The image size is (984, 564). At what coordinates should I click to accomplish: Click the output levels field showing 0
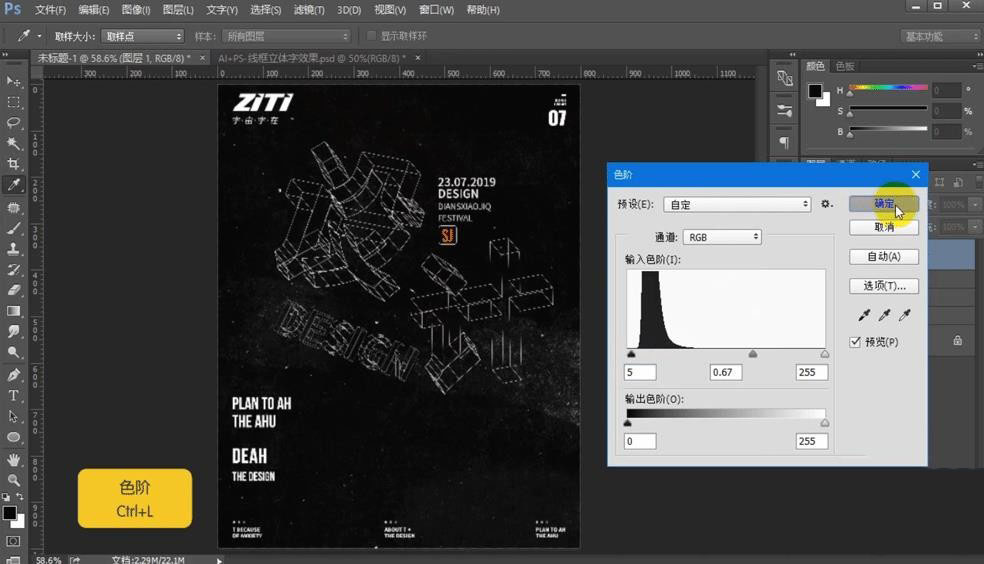coord(640,441)
